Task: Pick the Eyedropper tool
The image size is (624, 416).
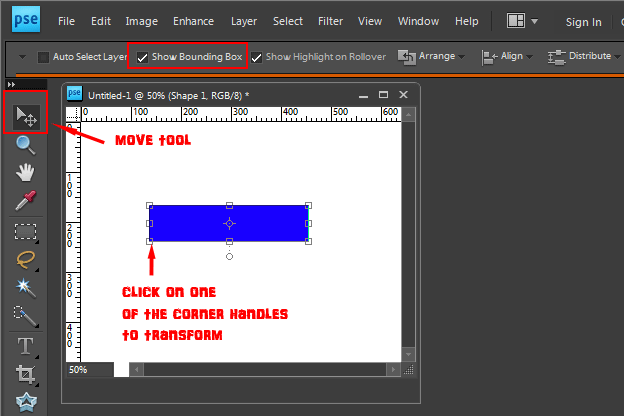Action: 25,200
